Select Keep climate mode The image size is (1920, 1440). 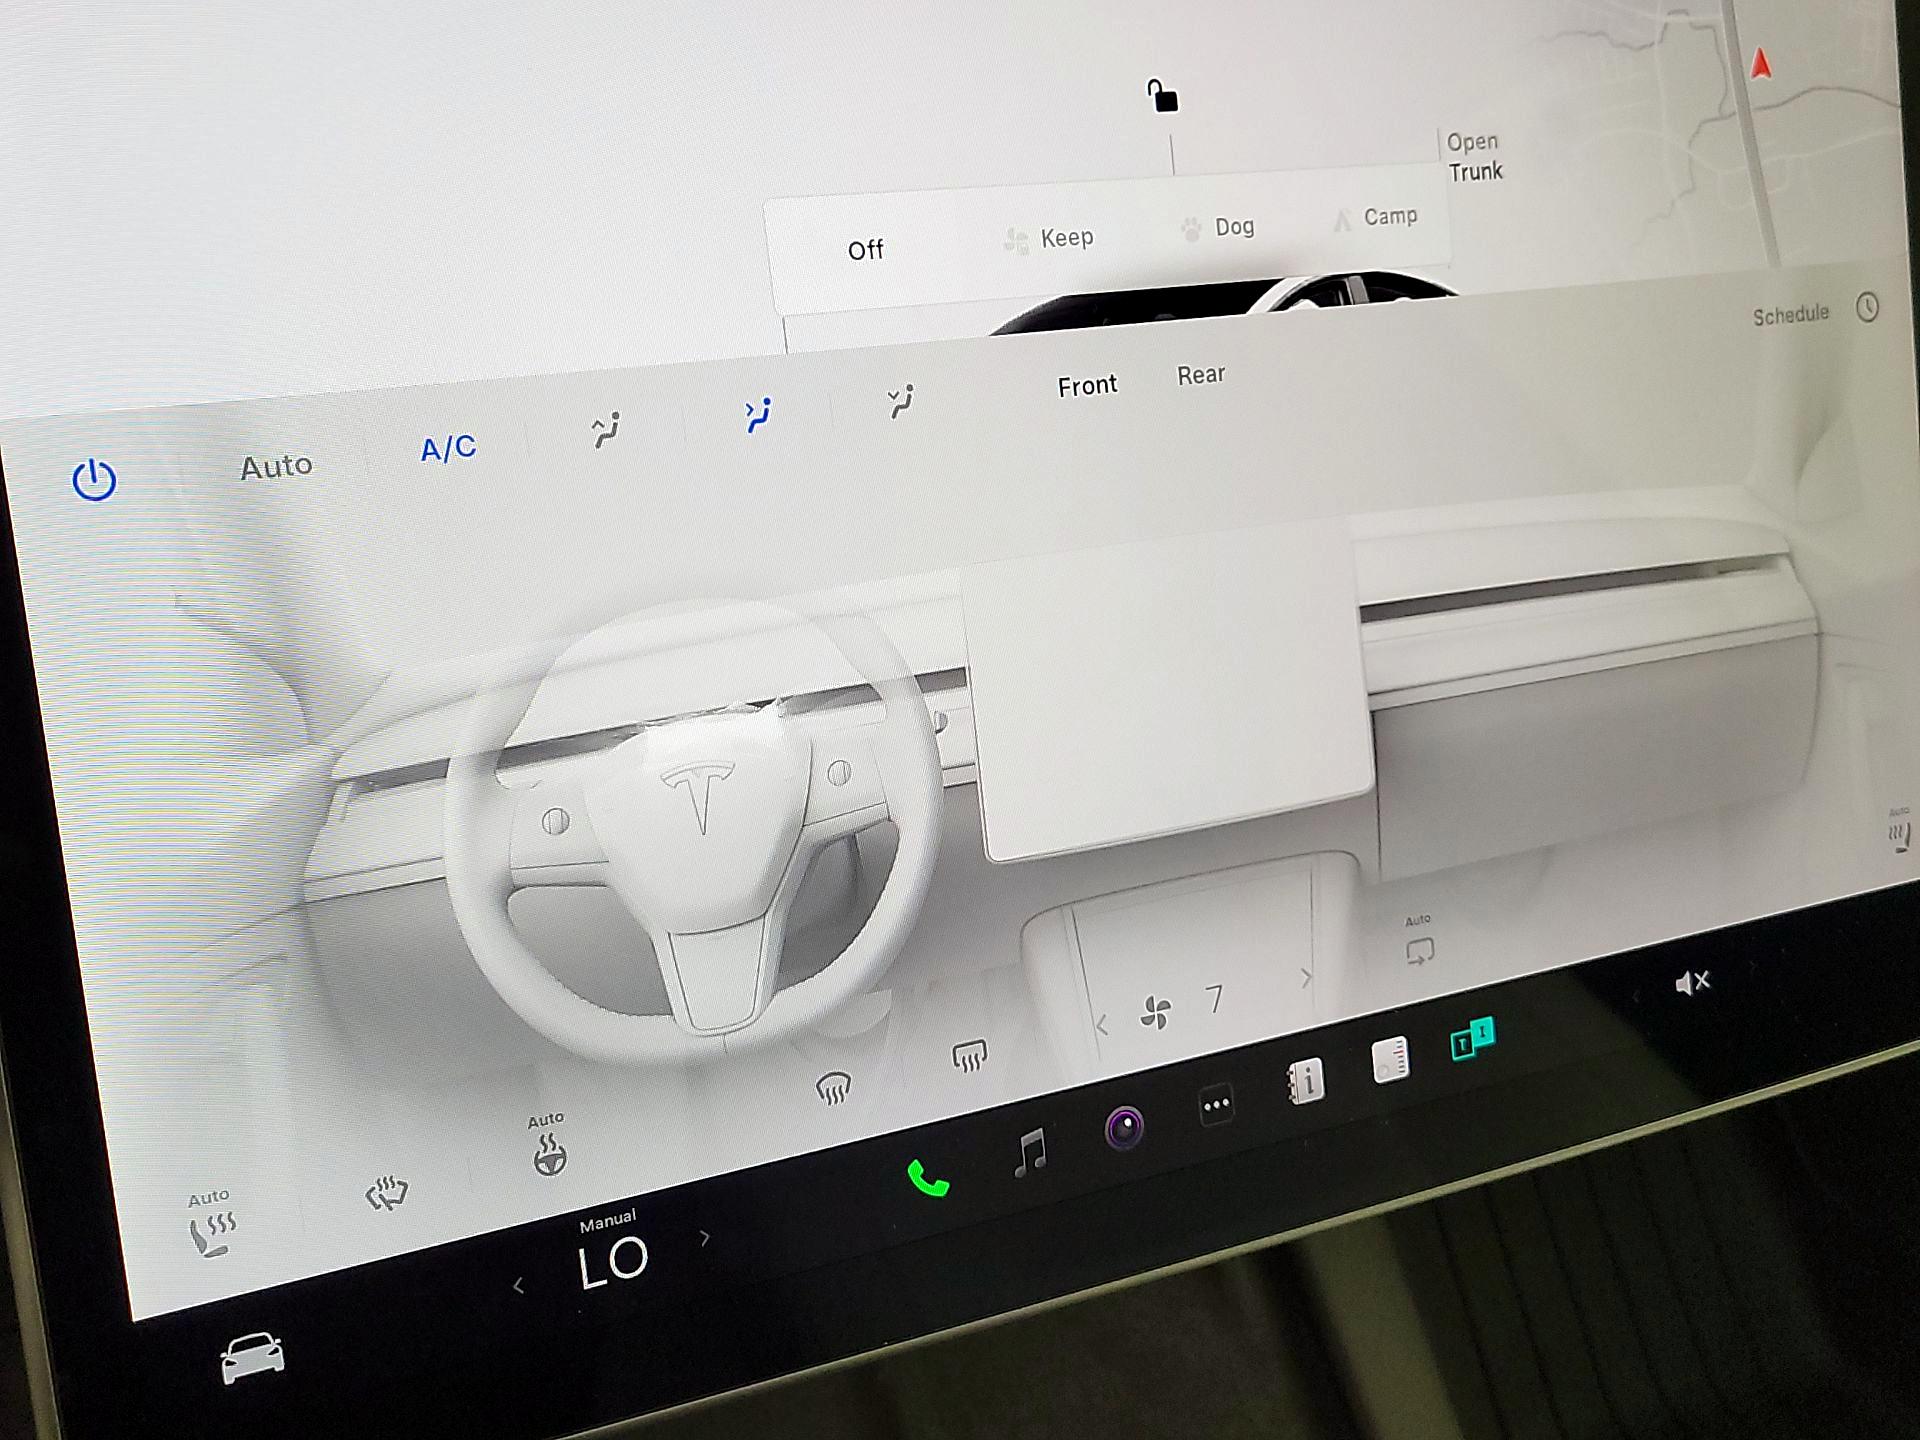(1048, 239)
